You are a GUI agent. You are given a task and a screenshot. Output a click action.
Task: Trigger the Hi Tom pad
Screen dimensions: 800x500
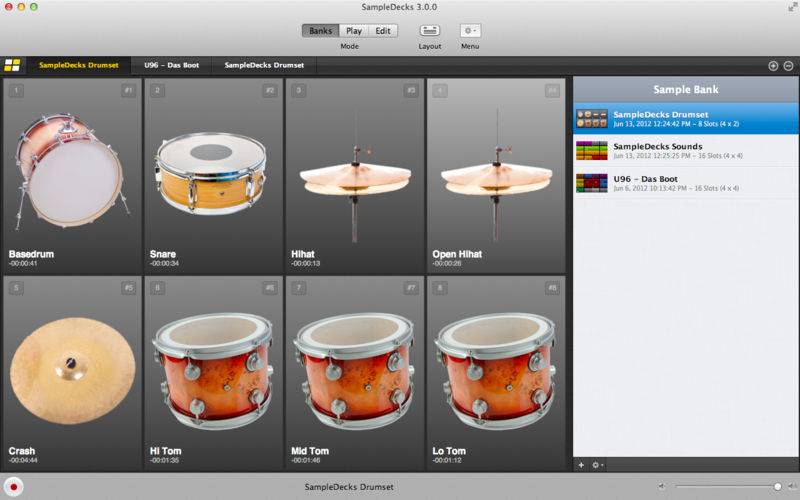point(214,373)
